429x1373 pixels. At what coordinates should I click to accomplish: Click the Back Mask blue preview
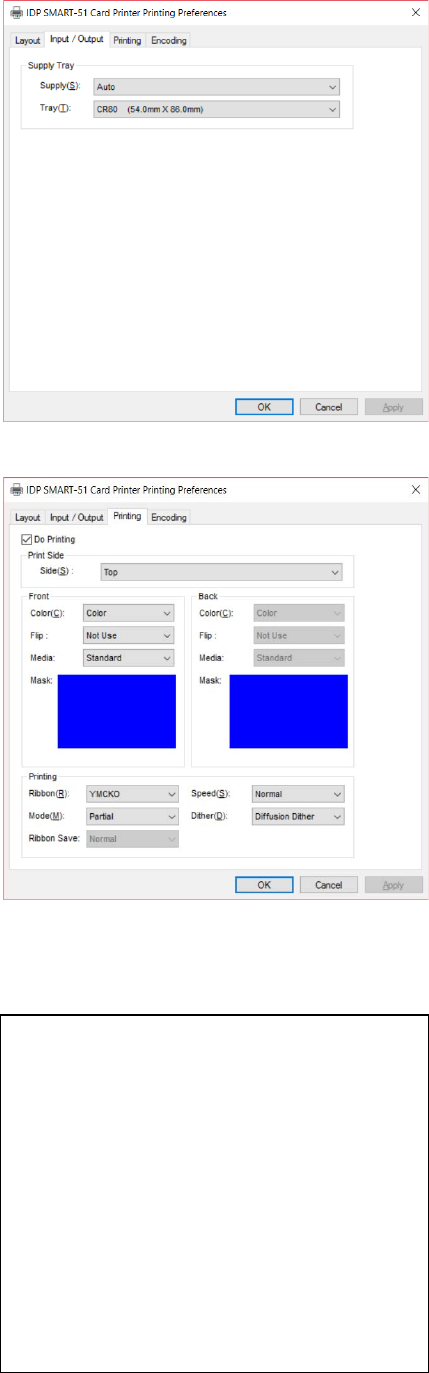tap(288, 711)
